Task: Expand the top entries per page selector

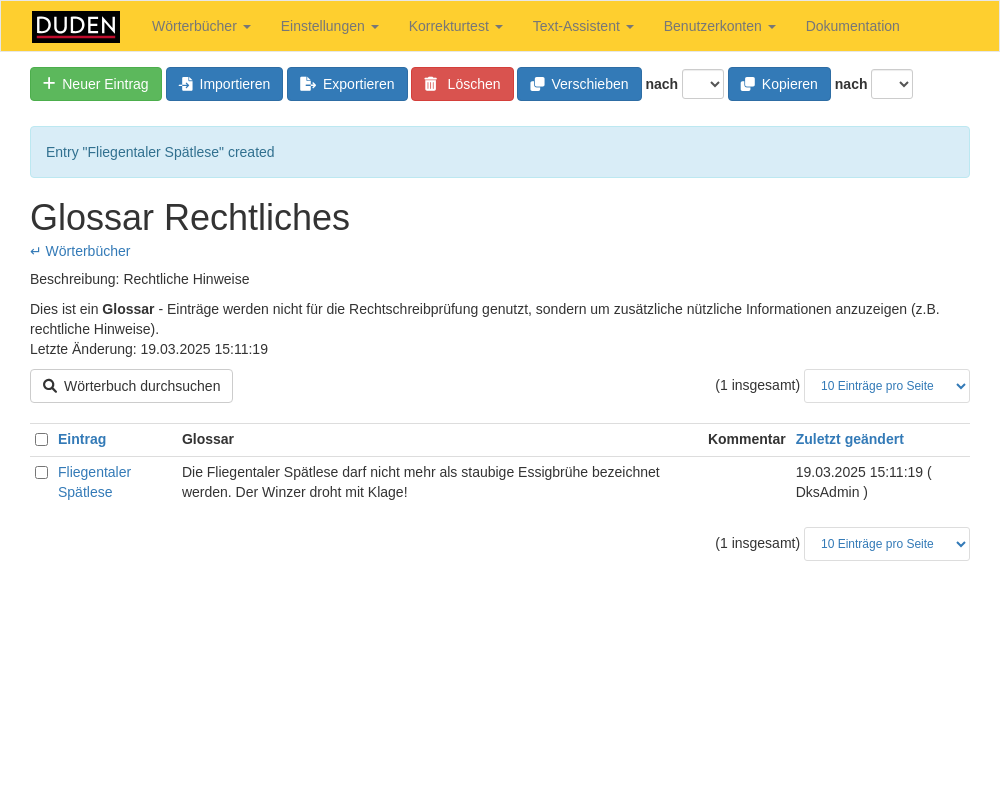Action: pos(886,386)
